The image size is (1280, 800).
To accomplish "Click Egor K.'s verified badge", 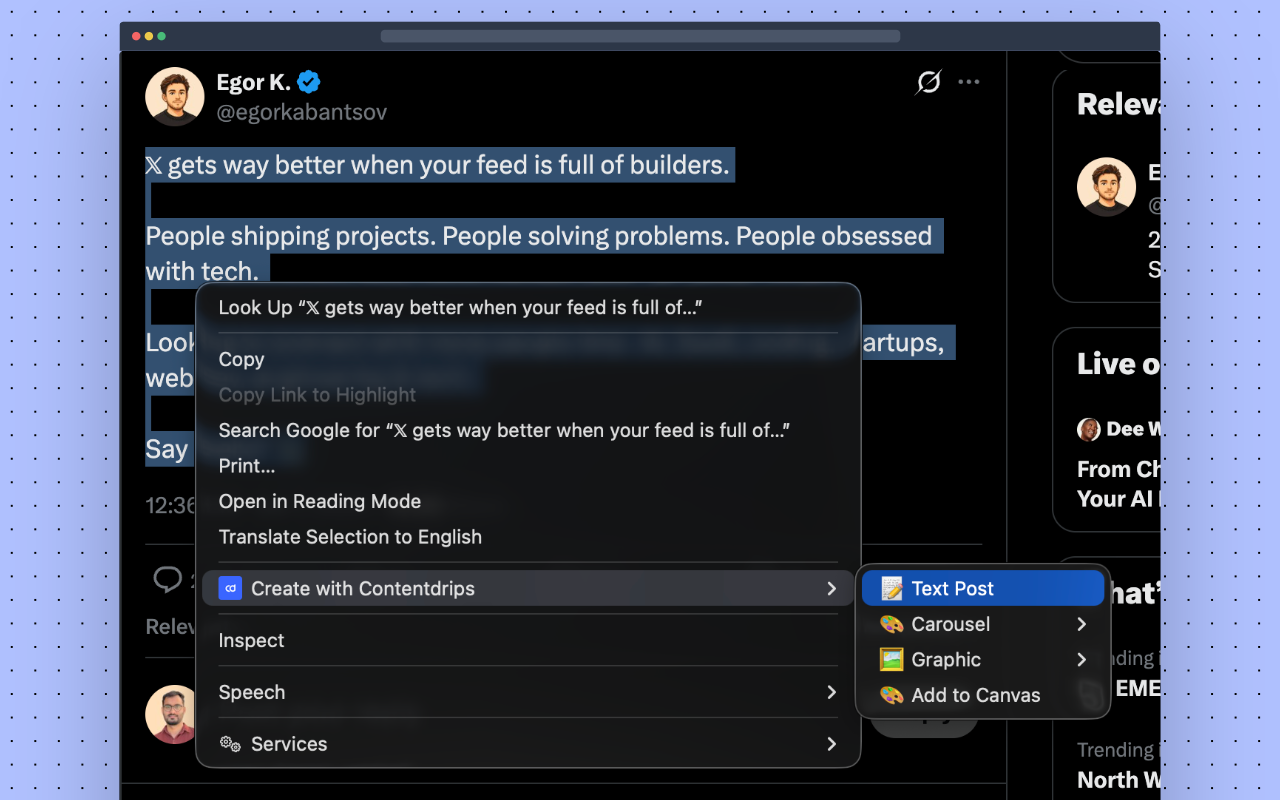I will point(309,82).
